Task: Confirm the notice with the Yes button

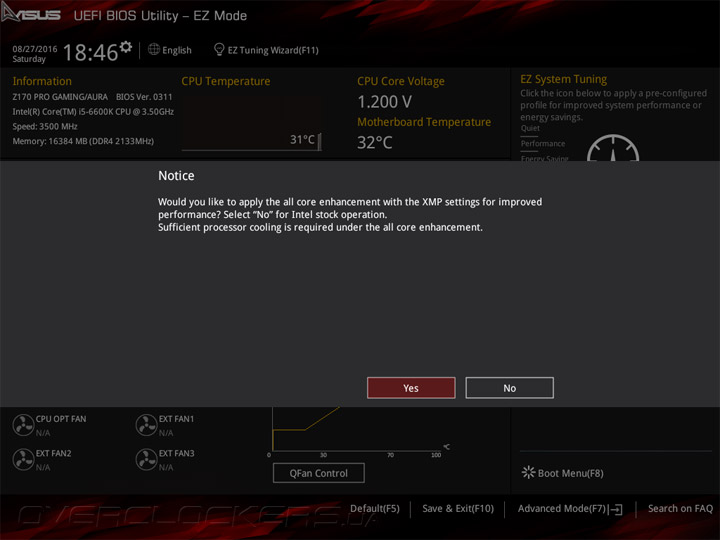Action: click(x=411, y=388)
